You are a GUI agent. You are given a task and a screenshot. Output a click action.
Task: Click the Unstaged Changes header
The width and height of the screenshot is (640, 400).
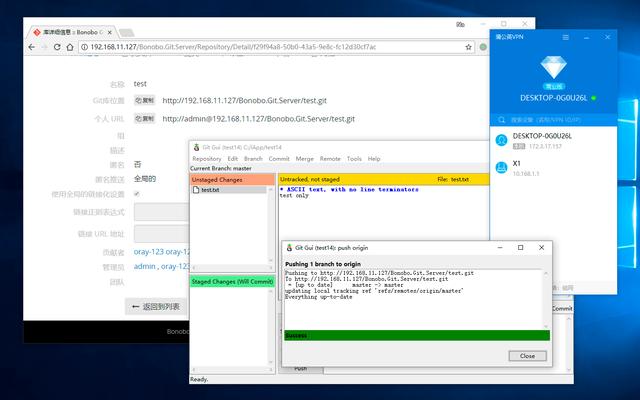point(232,180)
